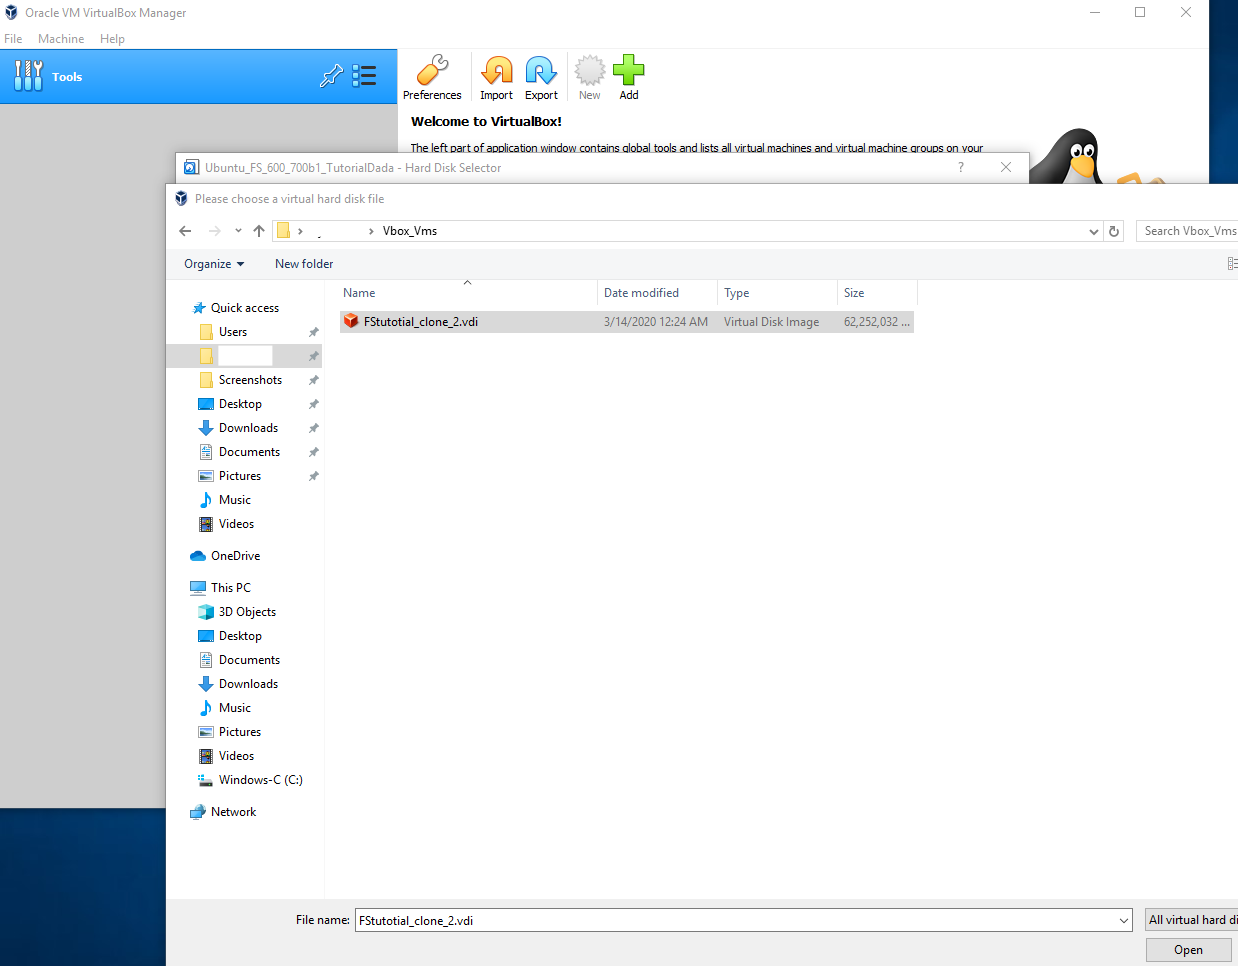The image size is (1238, 966).
Task: Click the green Add machine icon
Action: pyautogui.click(x=628, y=78)
